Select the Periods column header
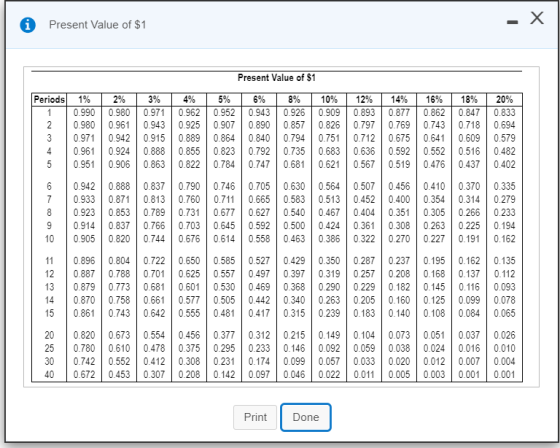The width and height of the screenshot is (560, 448). click(49, 100)
